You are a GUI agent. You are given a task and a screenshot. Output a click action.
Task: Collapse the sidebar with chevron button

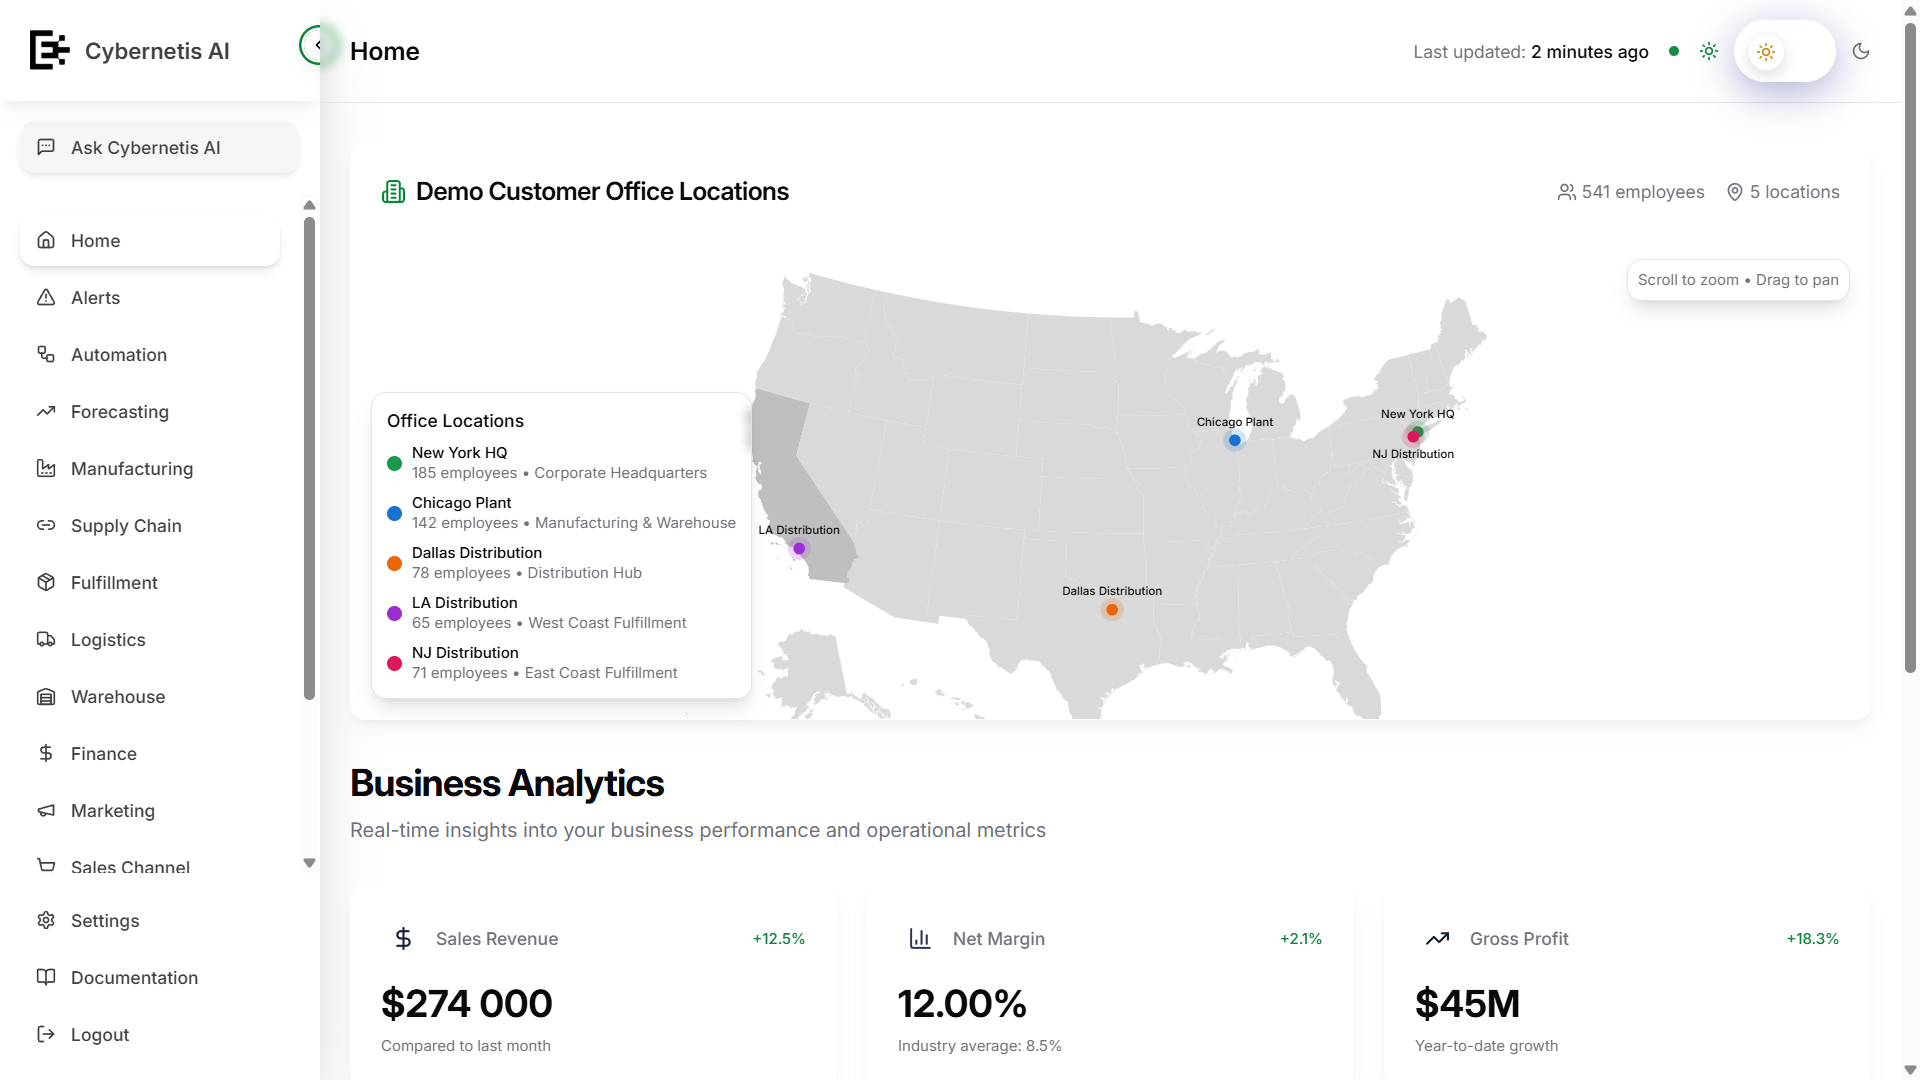pyautogui.click(x=317, y=45)
